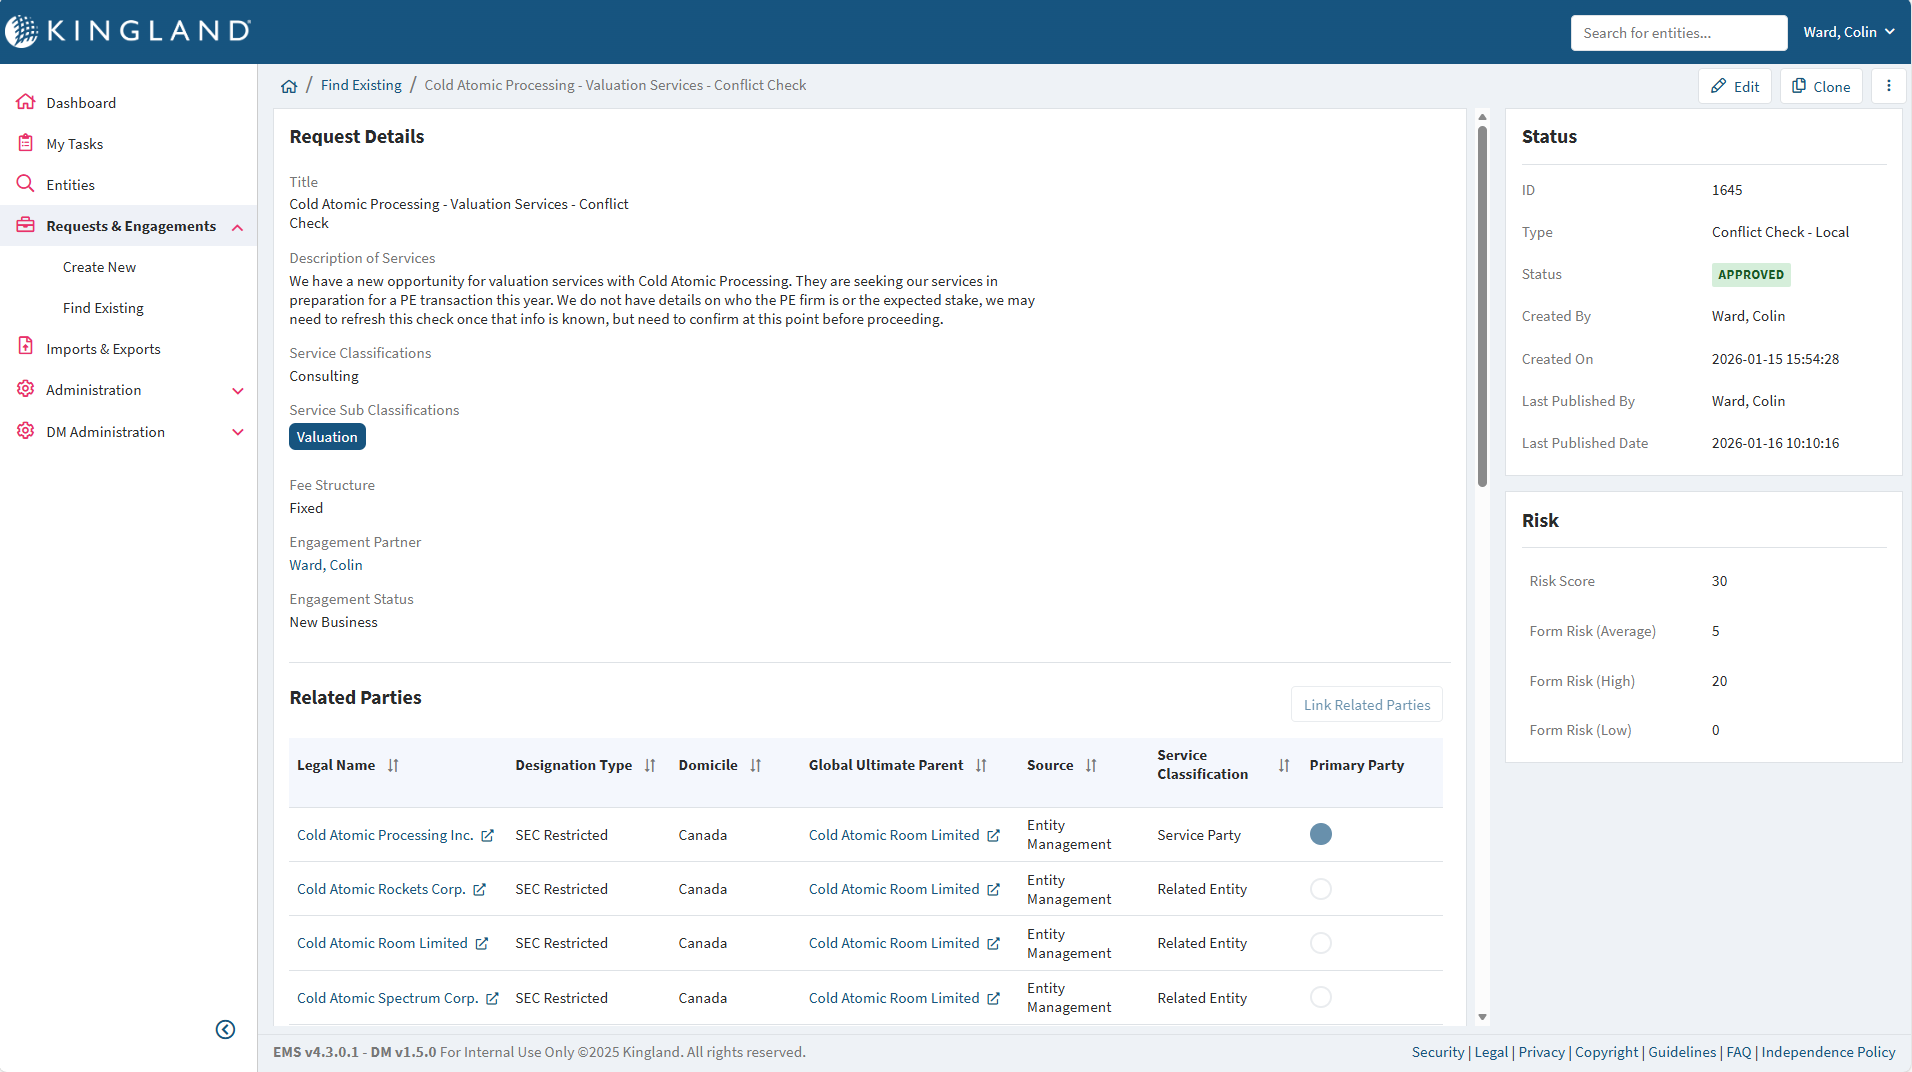Screen dimensions: 1912x1072
Task: Select Create New under Requests & Engagements
Action: [99, 266]
